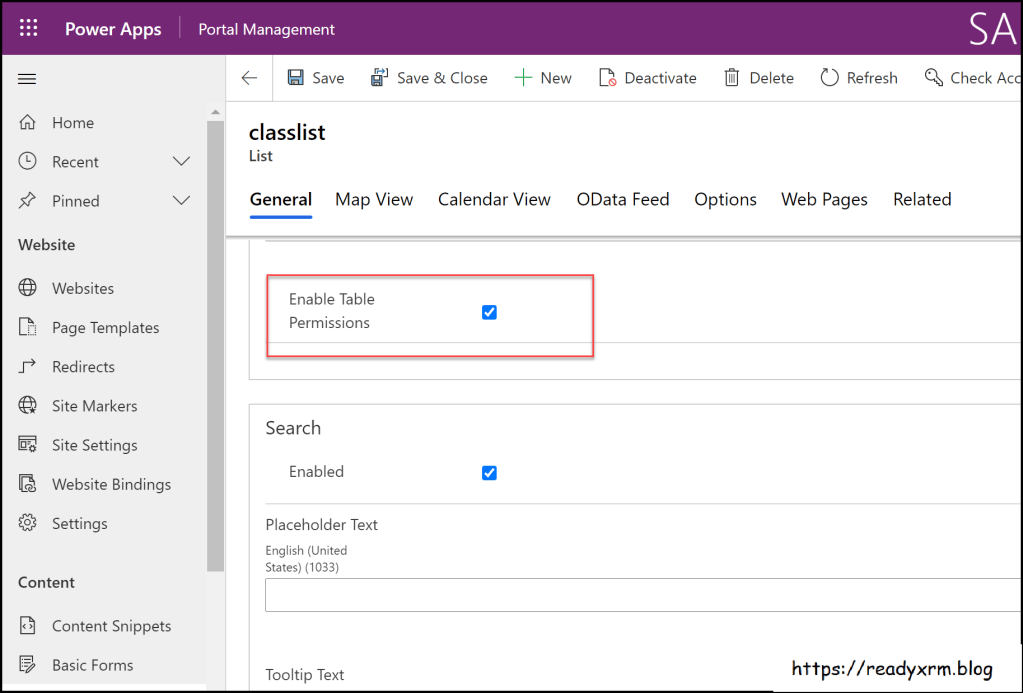Click the Delete trash can icon
The image size is (1023, 693).
click(732, 78)
